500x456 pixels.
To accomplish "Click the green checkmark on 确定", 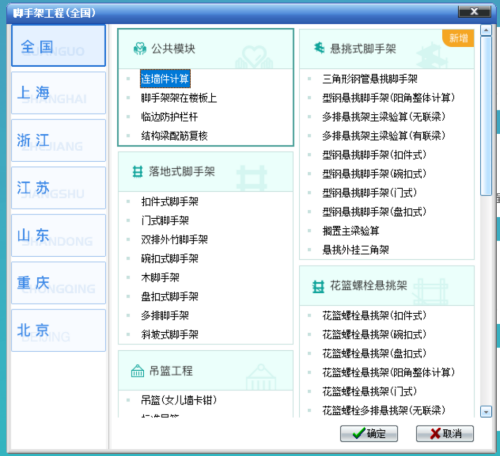I will coord(359,433).
